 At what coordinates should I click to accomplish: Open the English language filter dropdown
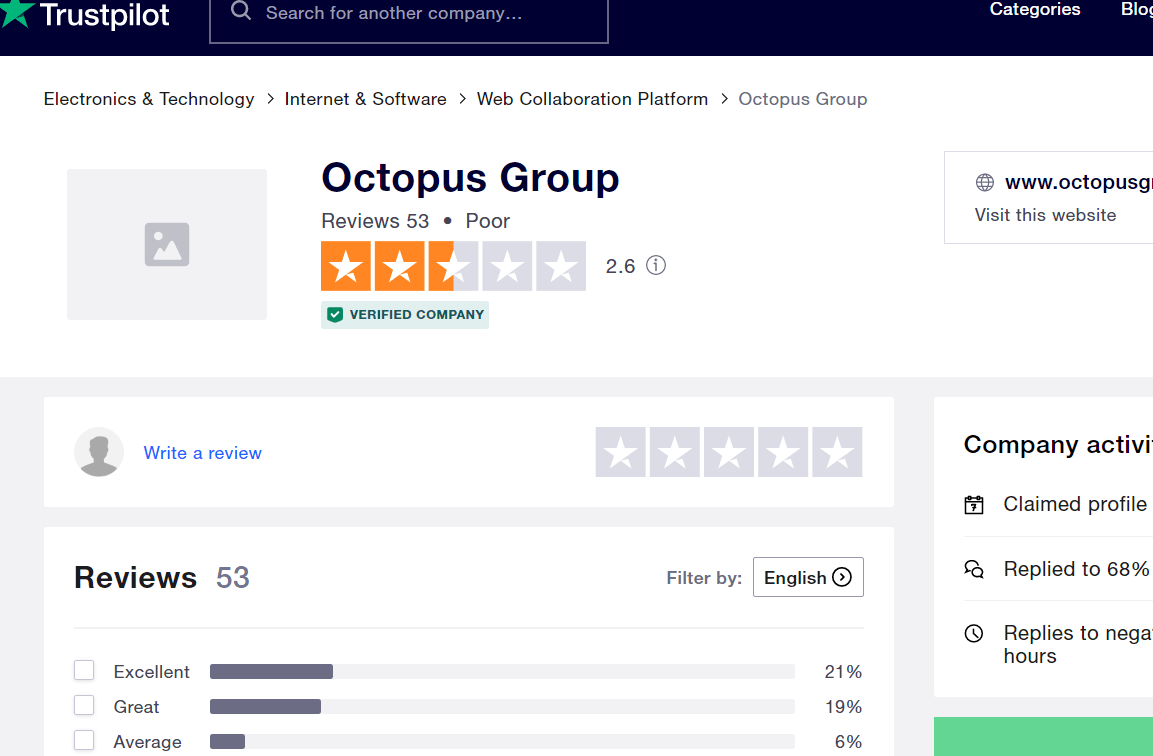808,577
